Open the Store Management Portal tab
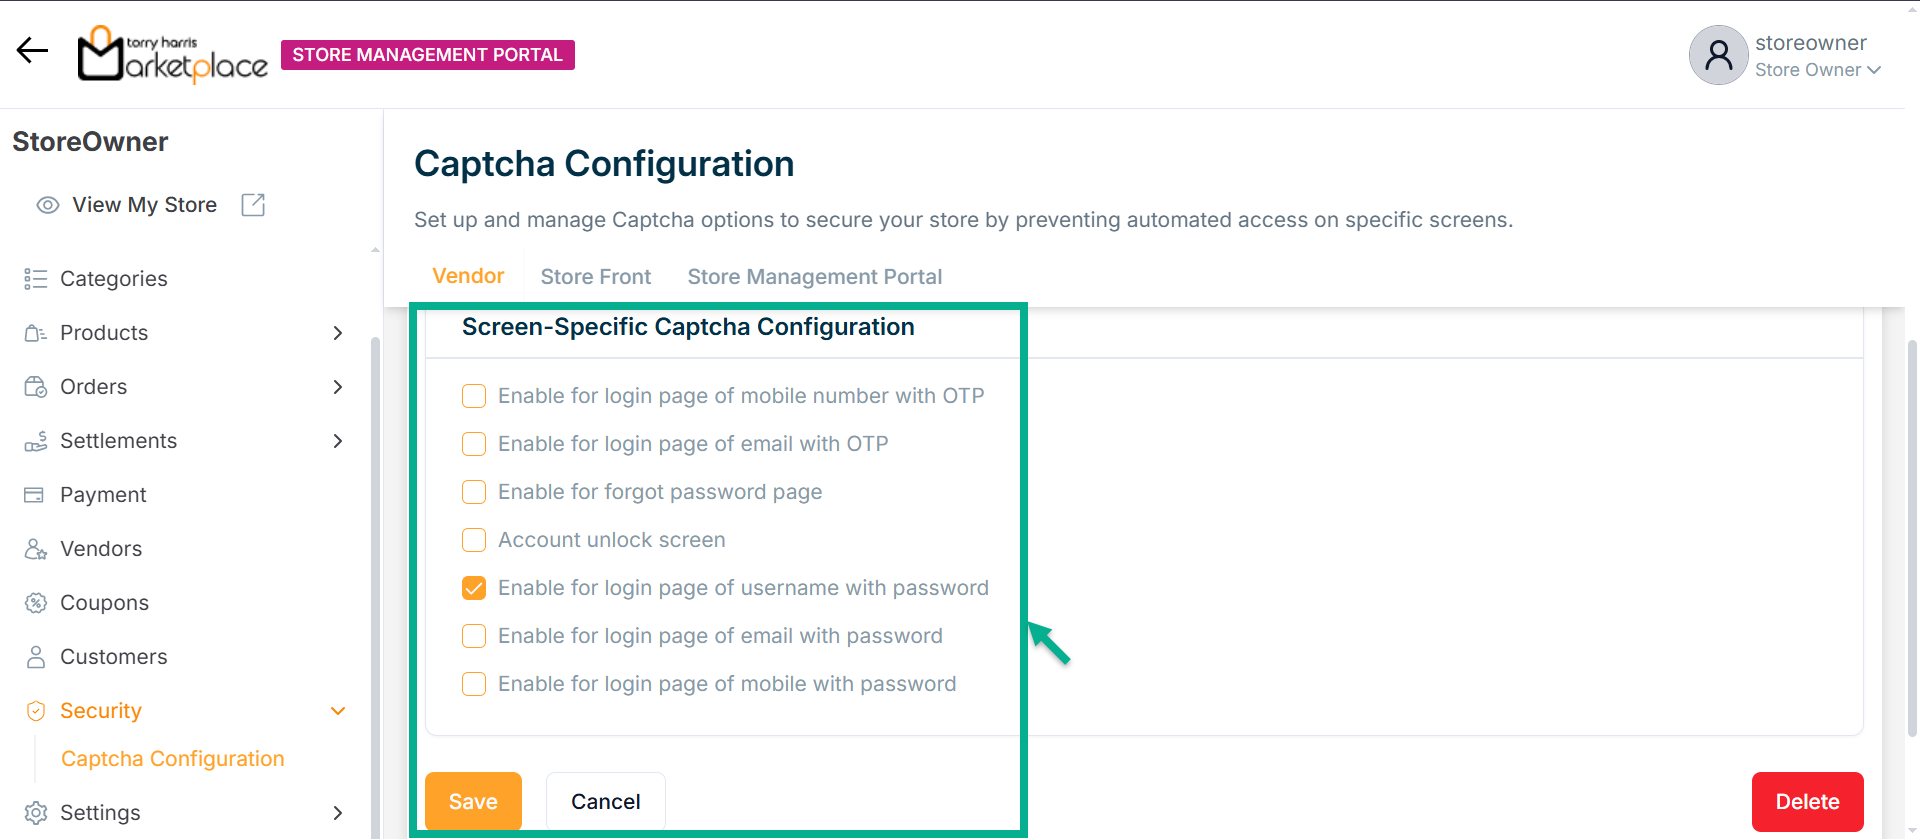Image resolution: width=1920 pixels, height=839 pixels. click(x=814, y=277)
